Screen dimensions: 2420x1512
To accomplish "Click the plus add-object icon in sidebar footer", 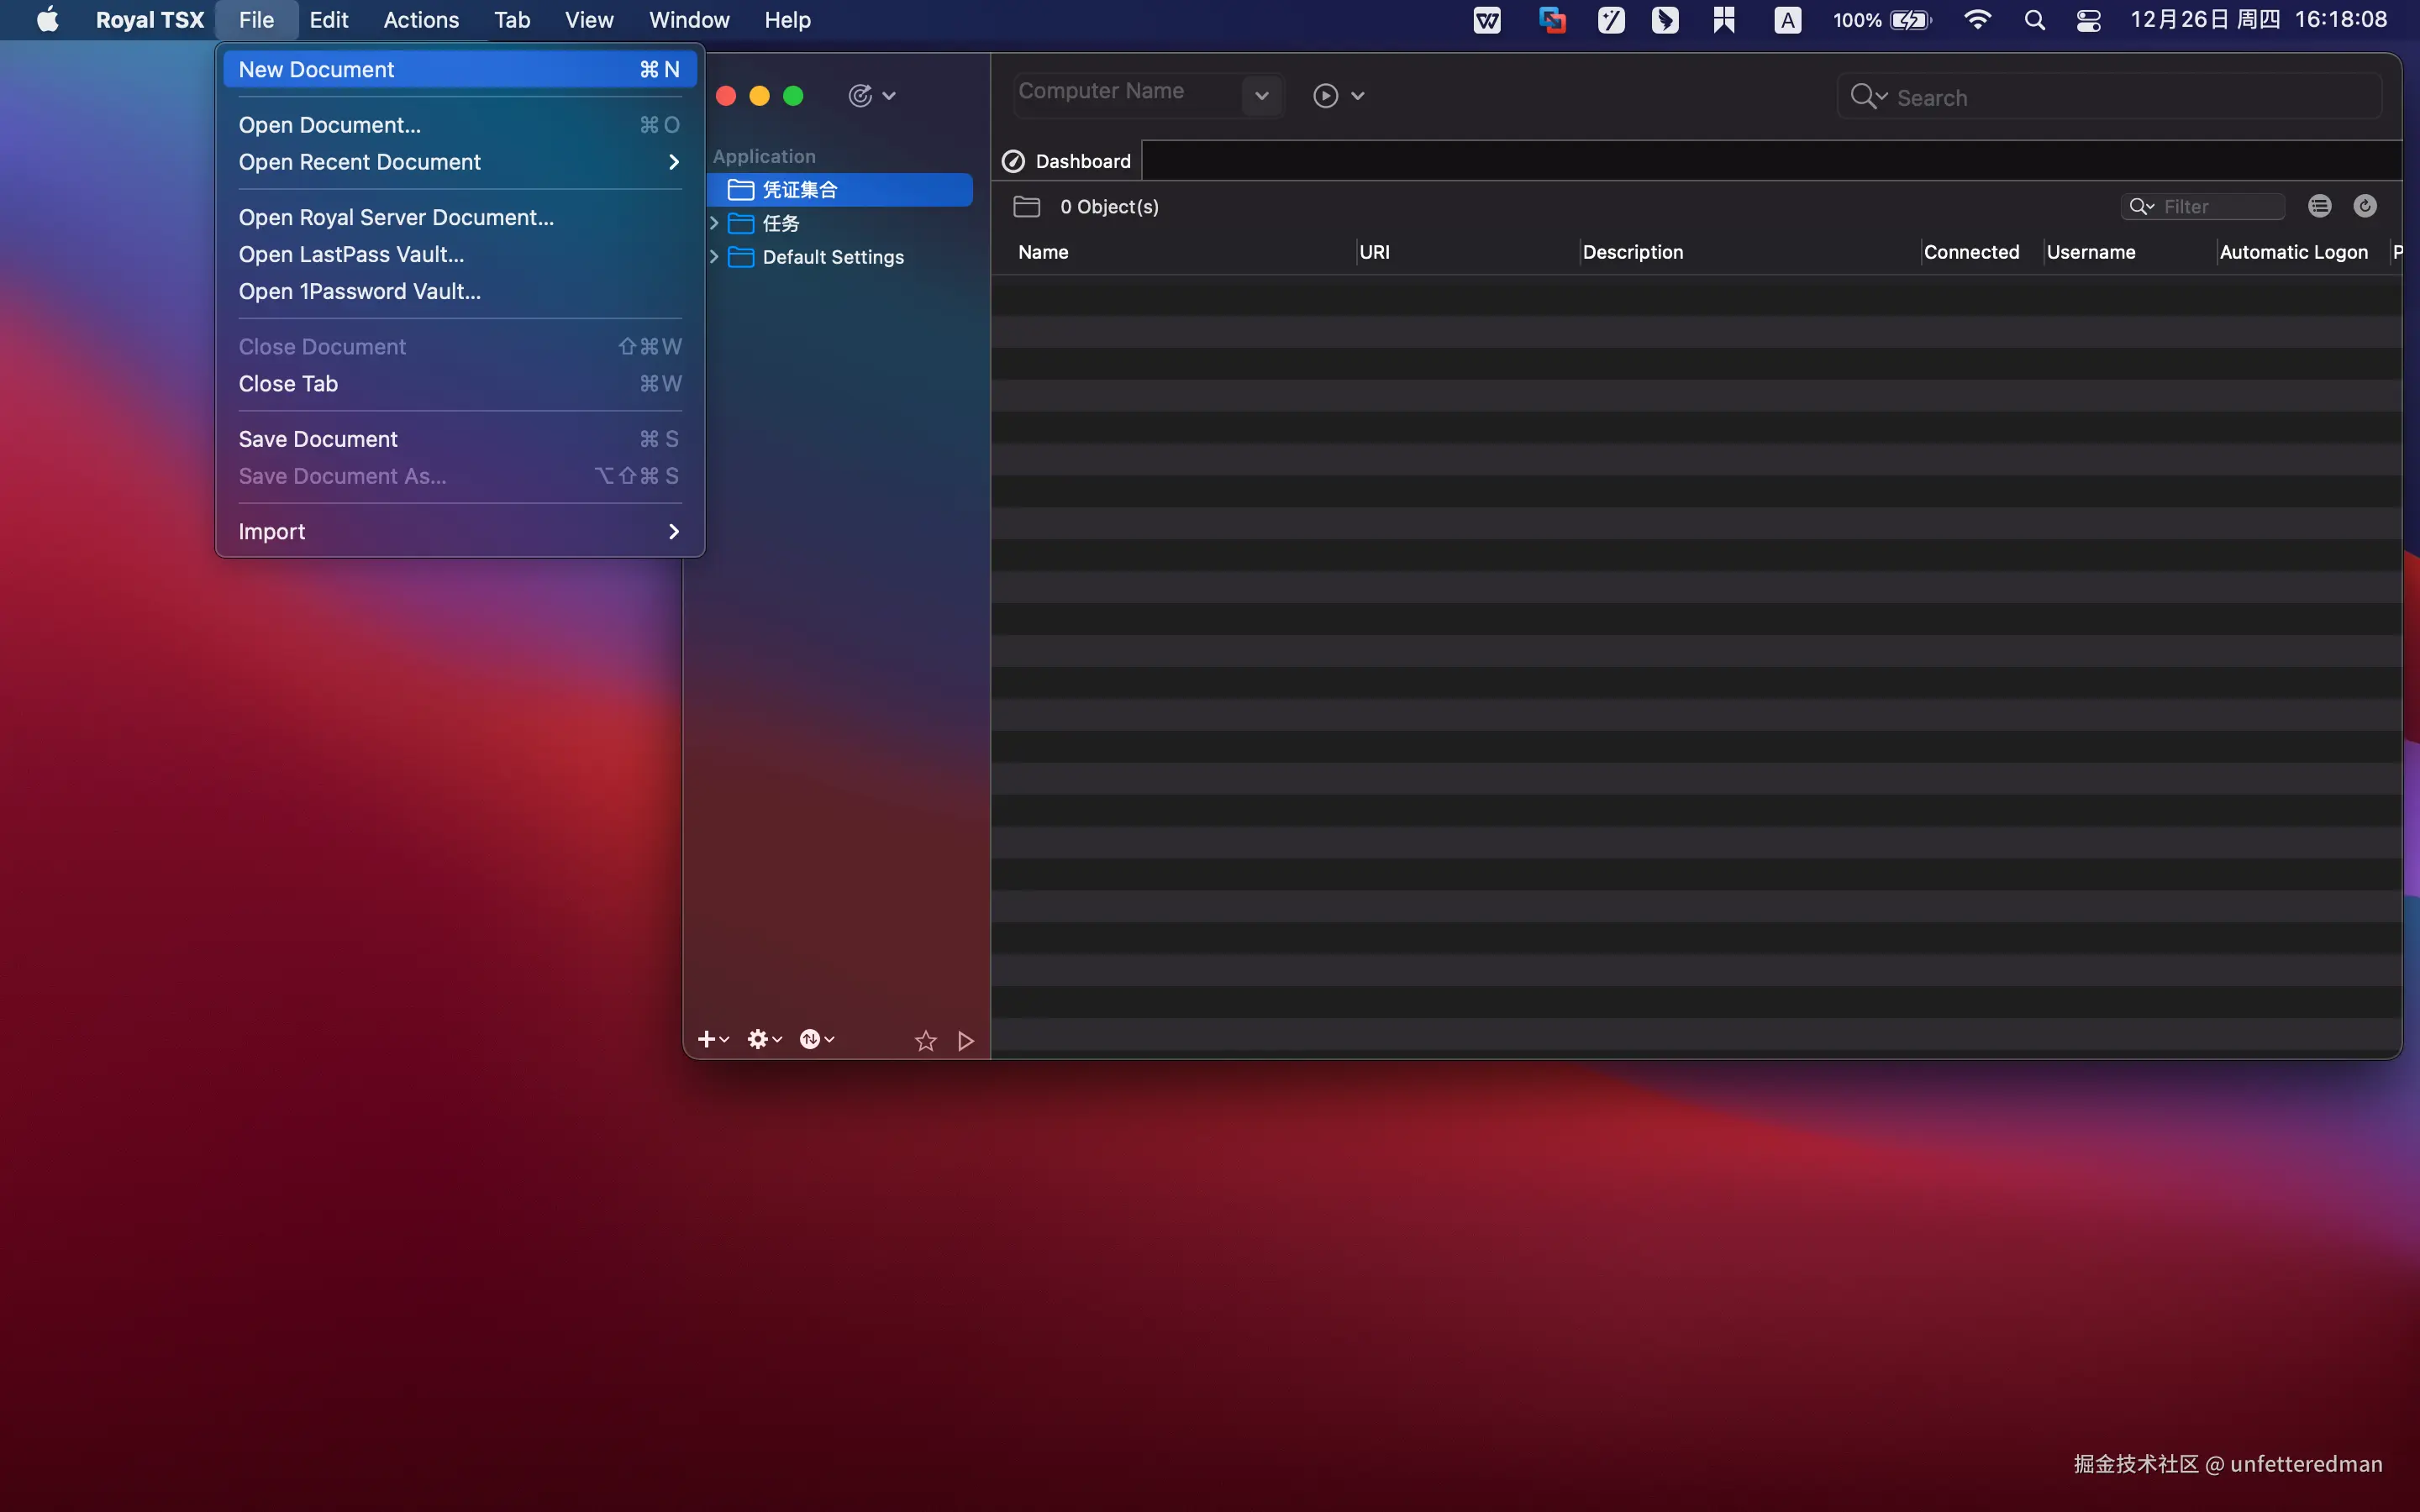I will pos(707,1039).
